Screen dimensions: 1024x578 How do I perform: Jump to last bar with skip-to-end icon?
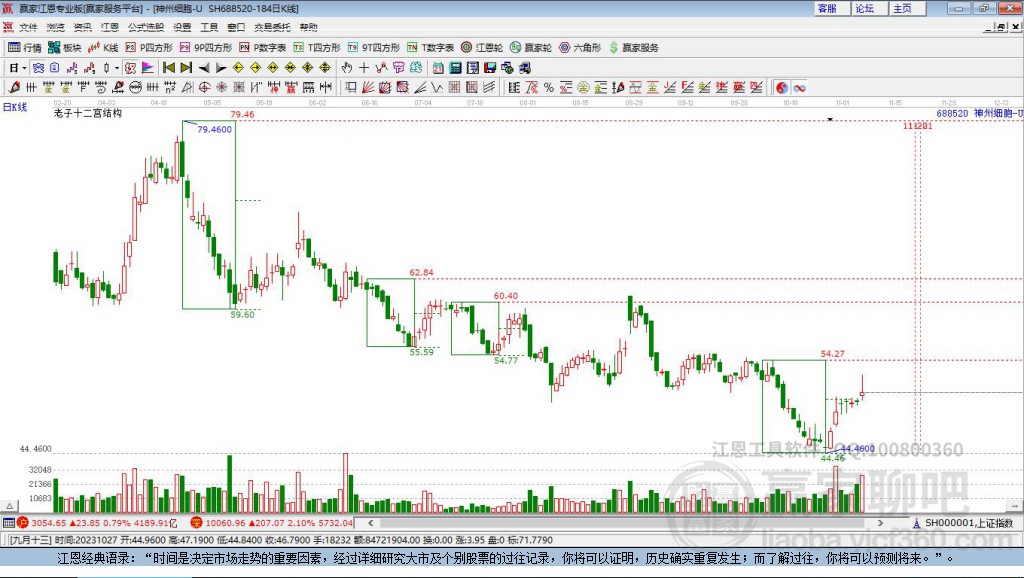186,68
